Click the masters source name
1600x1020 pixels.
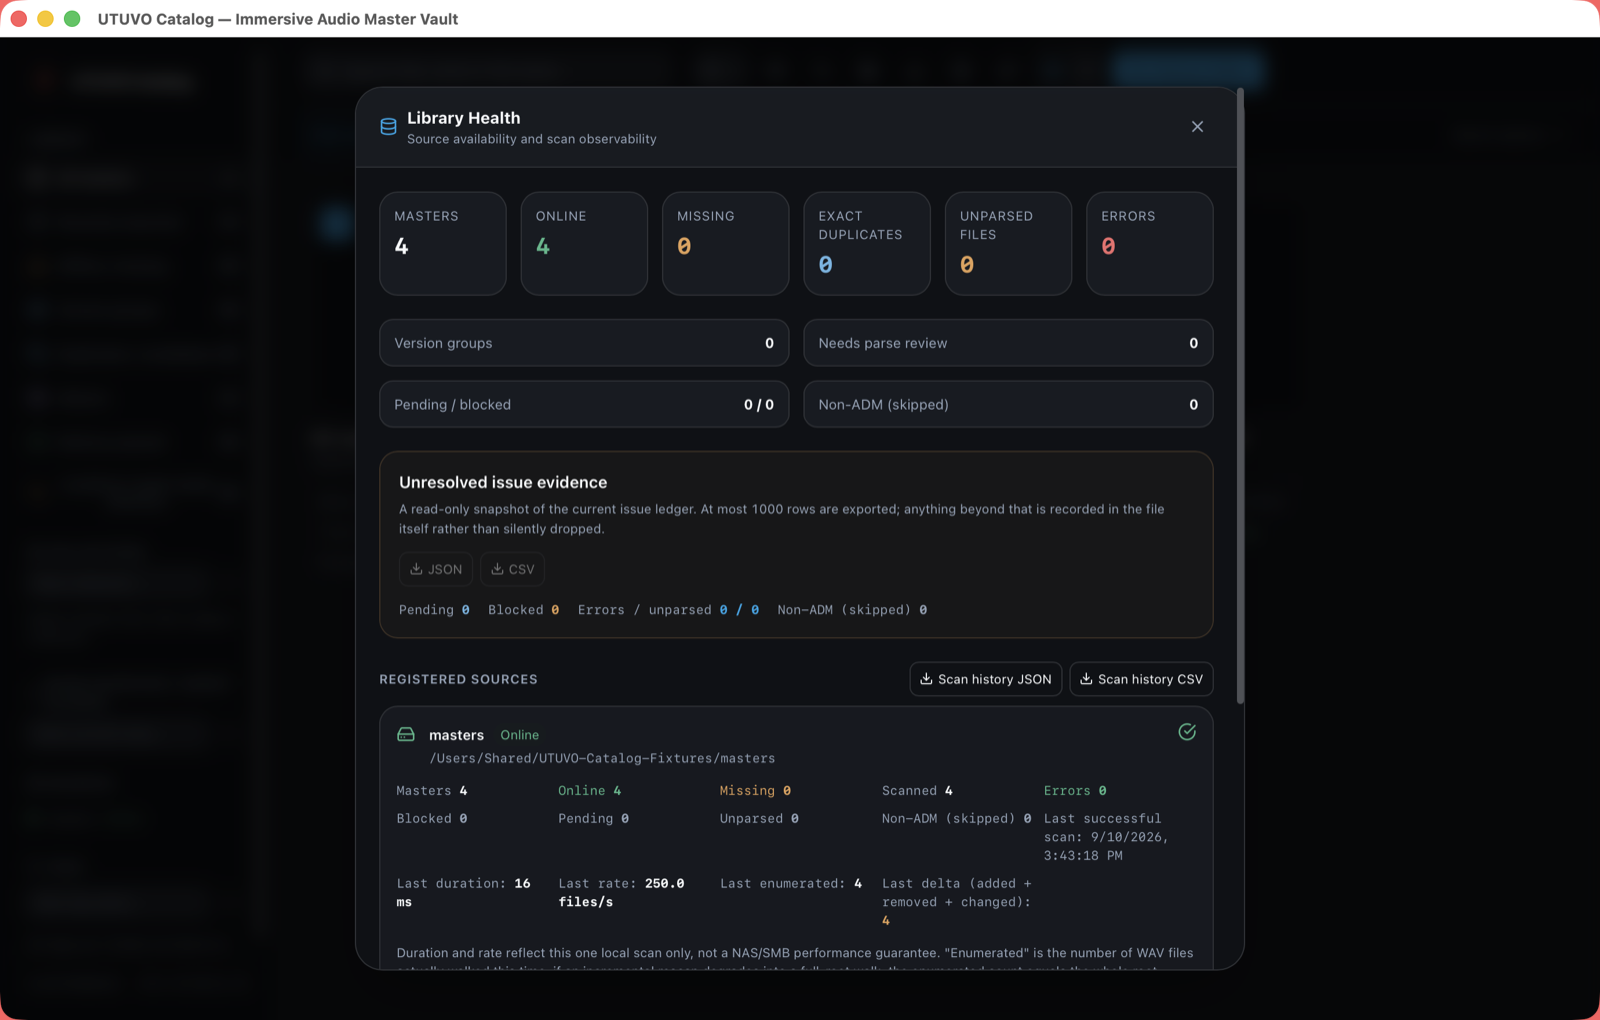[456, 735]
